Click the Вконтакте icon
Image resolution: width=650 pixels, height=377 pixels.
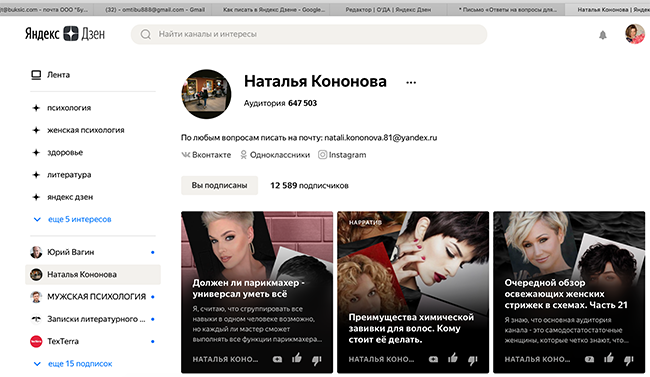[x=185, y=155]
